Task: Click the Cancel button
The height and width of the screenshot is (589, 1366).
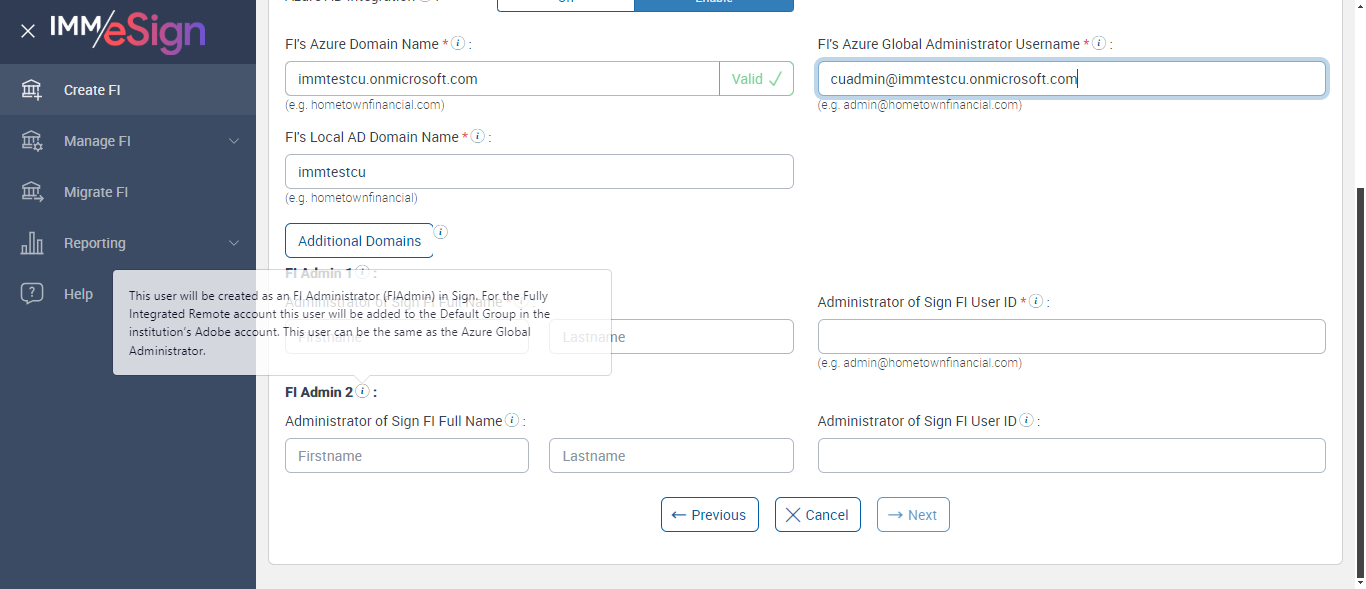Action: point(818,515)
